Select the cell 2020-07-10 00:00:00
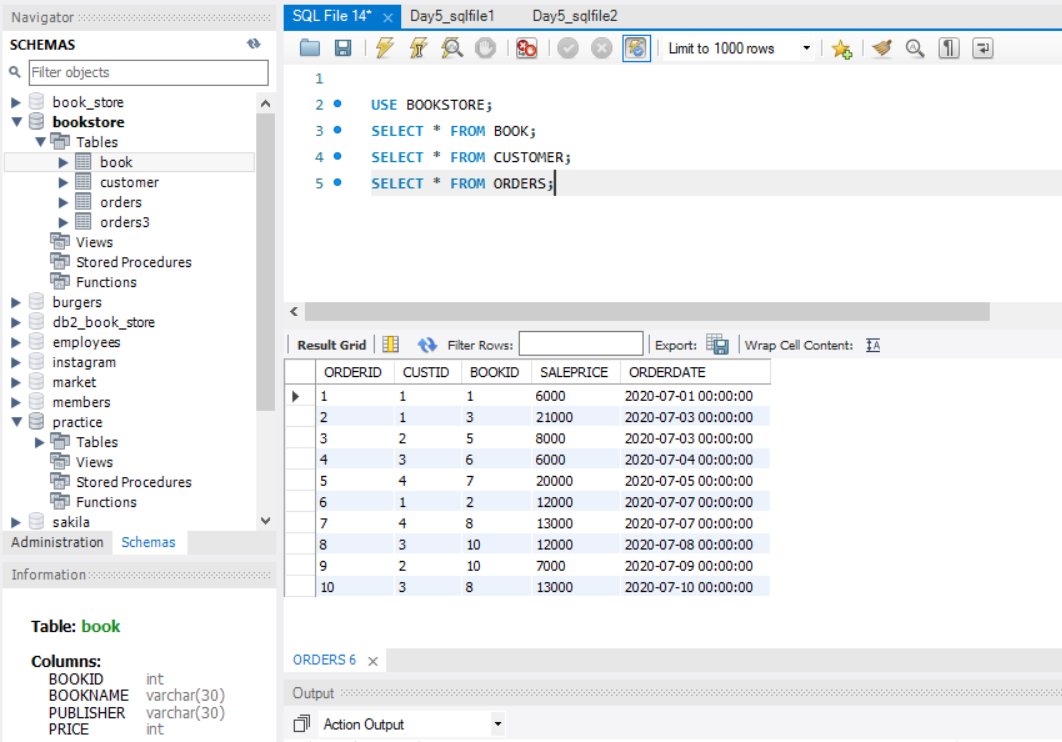This screenshot has width=1062, height=742. (694, 587)
